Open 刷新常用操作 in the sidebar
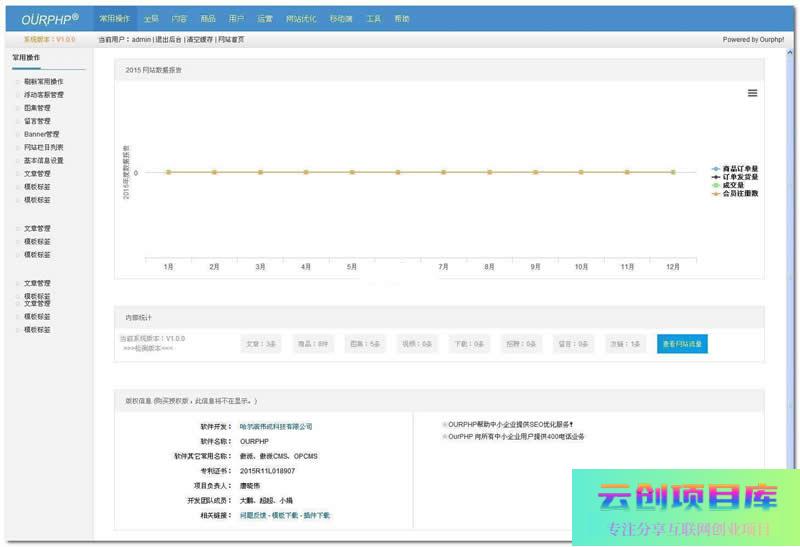The image size is (800, 547). (x=43, y=82)
